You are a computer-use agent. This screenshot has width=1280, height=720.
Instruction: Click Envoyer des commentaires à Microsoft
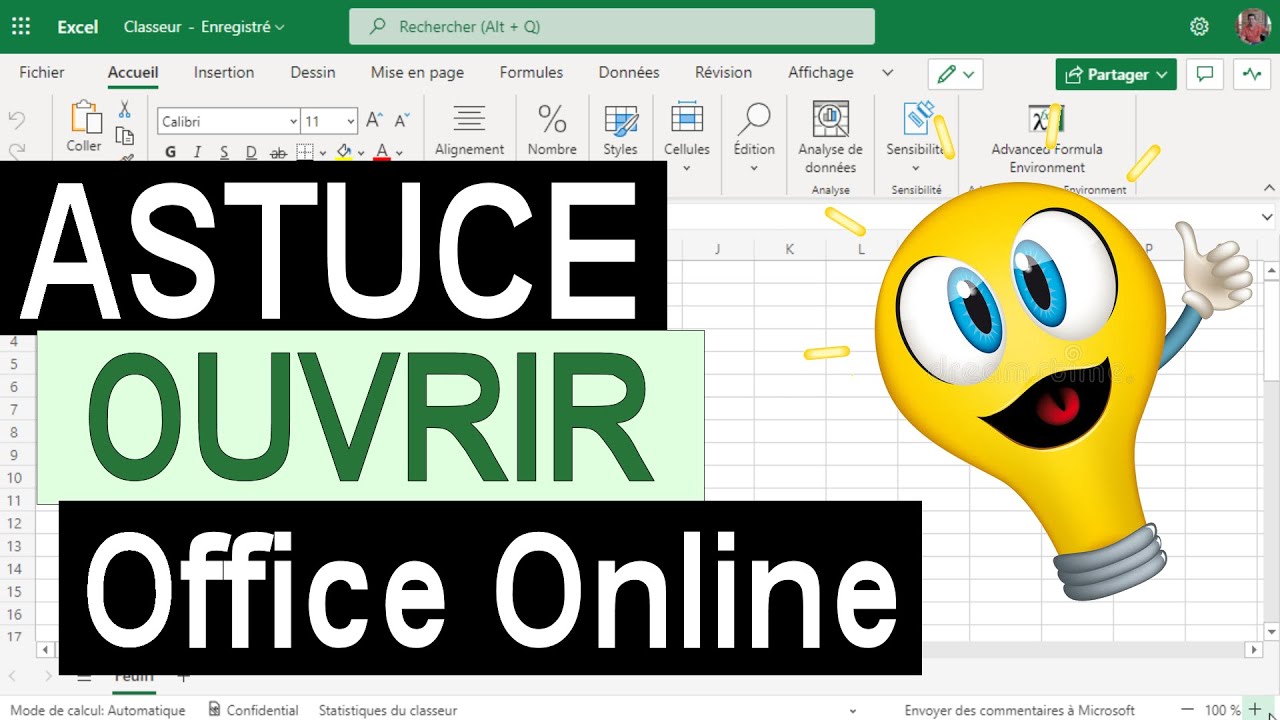(x=1020, y=710)
